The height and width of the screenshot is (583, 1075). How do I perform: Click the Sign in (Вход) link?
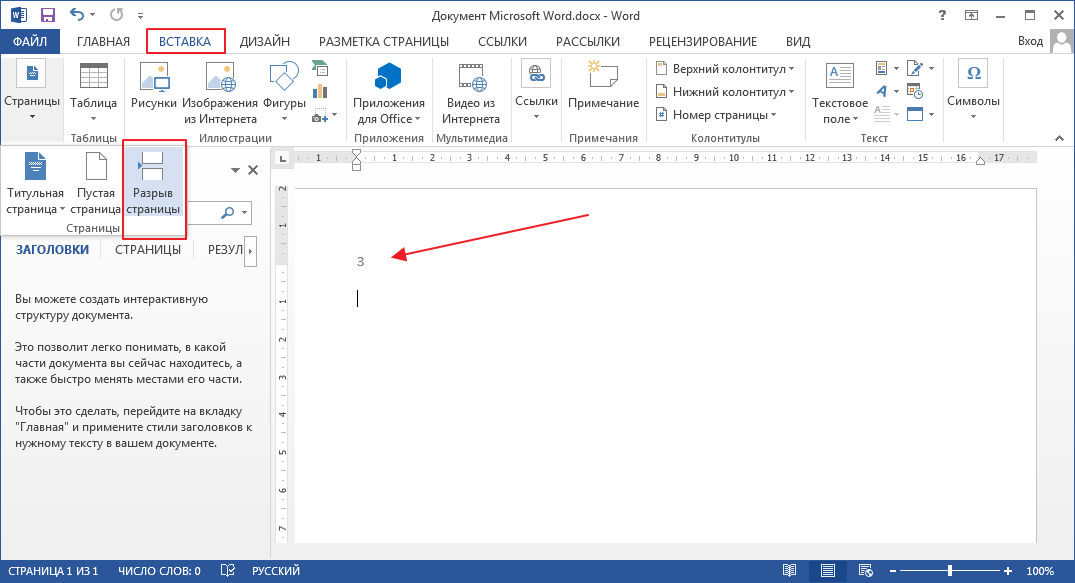[x=1030, y=41]
